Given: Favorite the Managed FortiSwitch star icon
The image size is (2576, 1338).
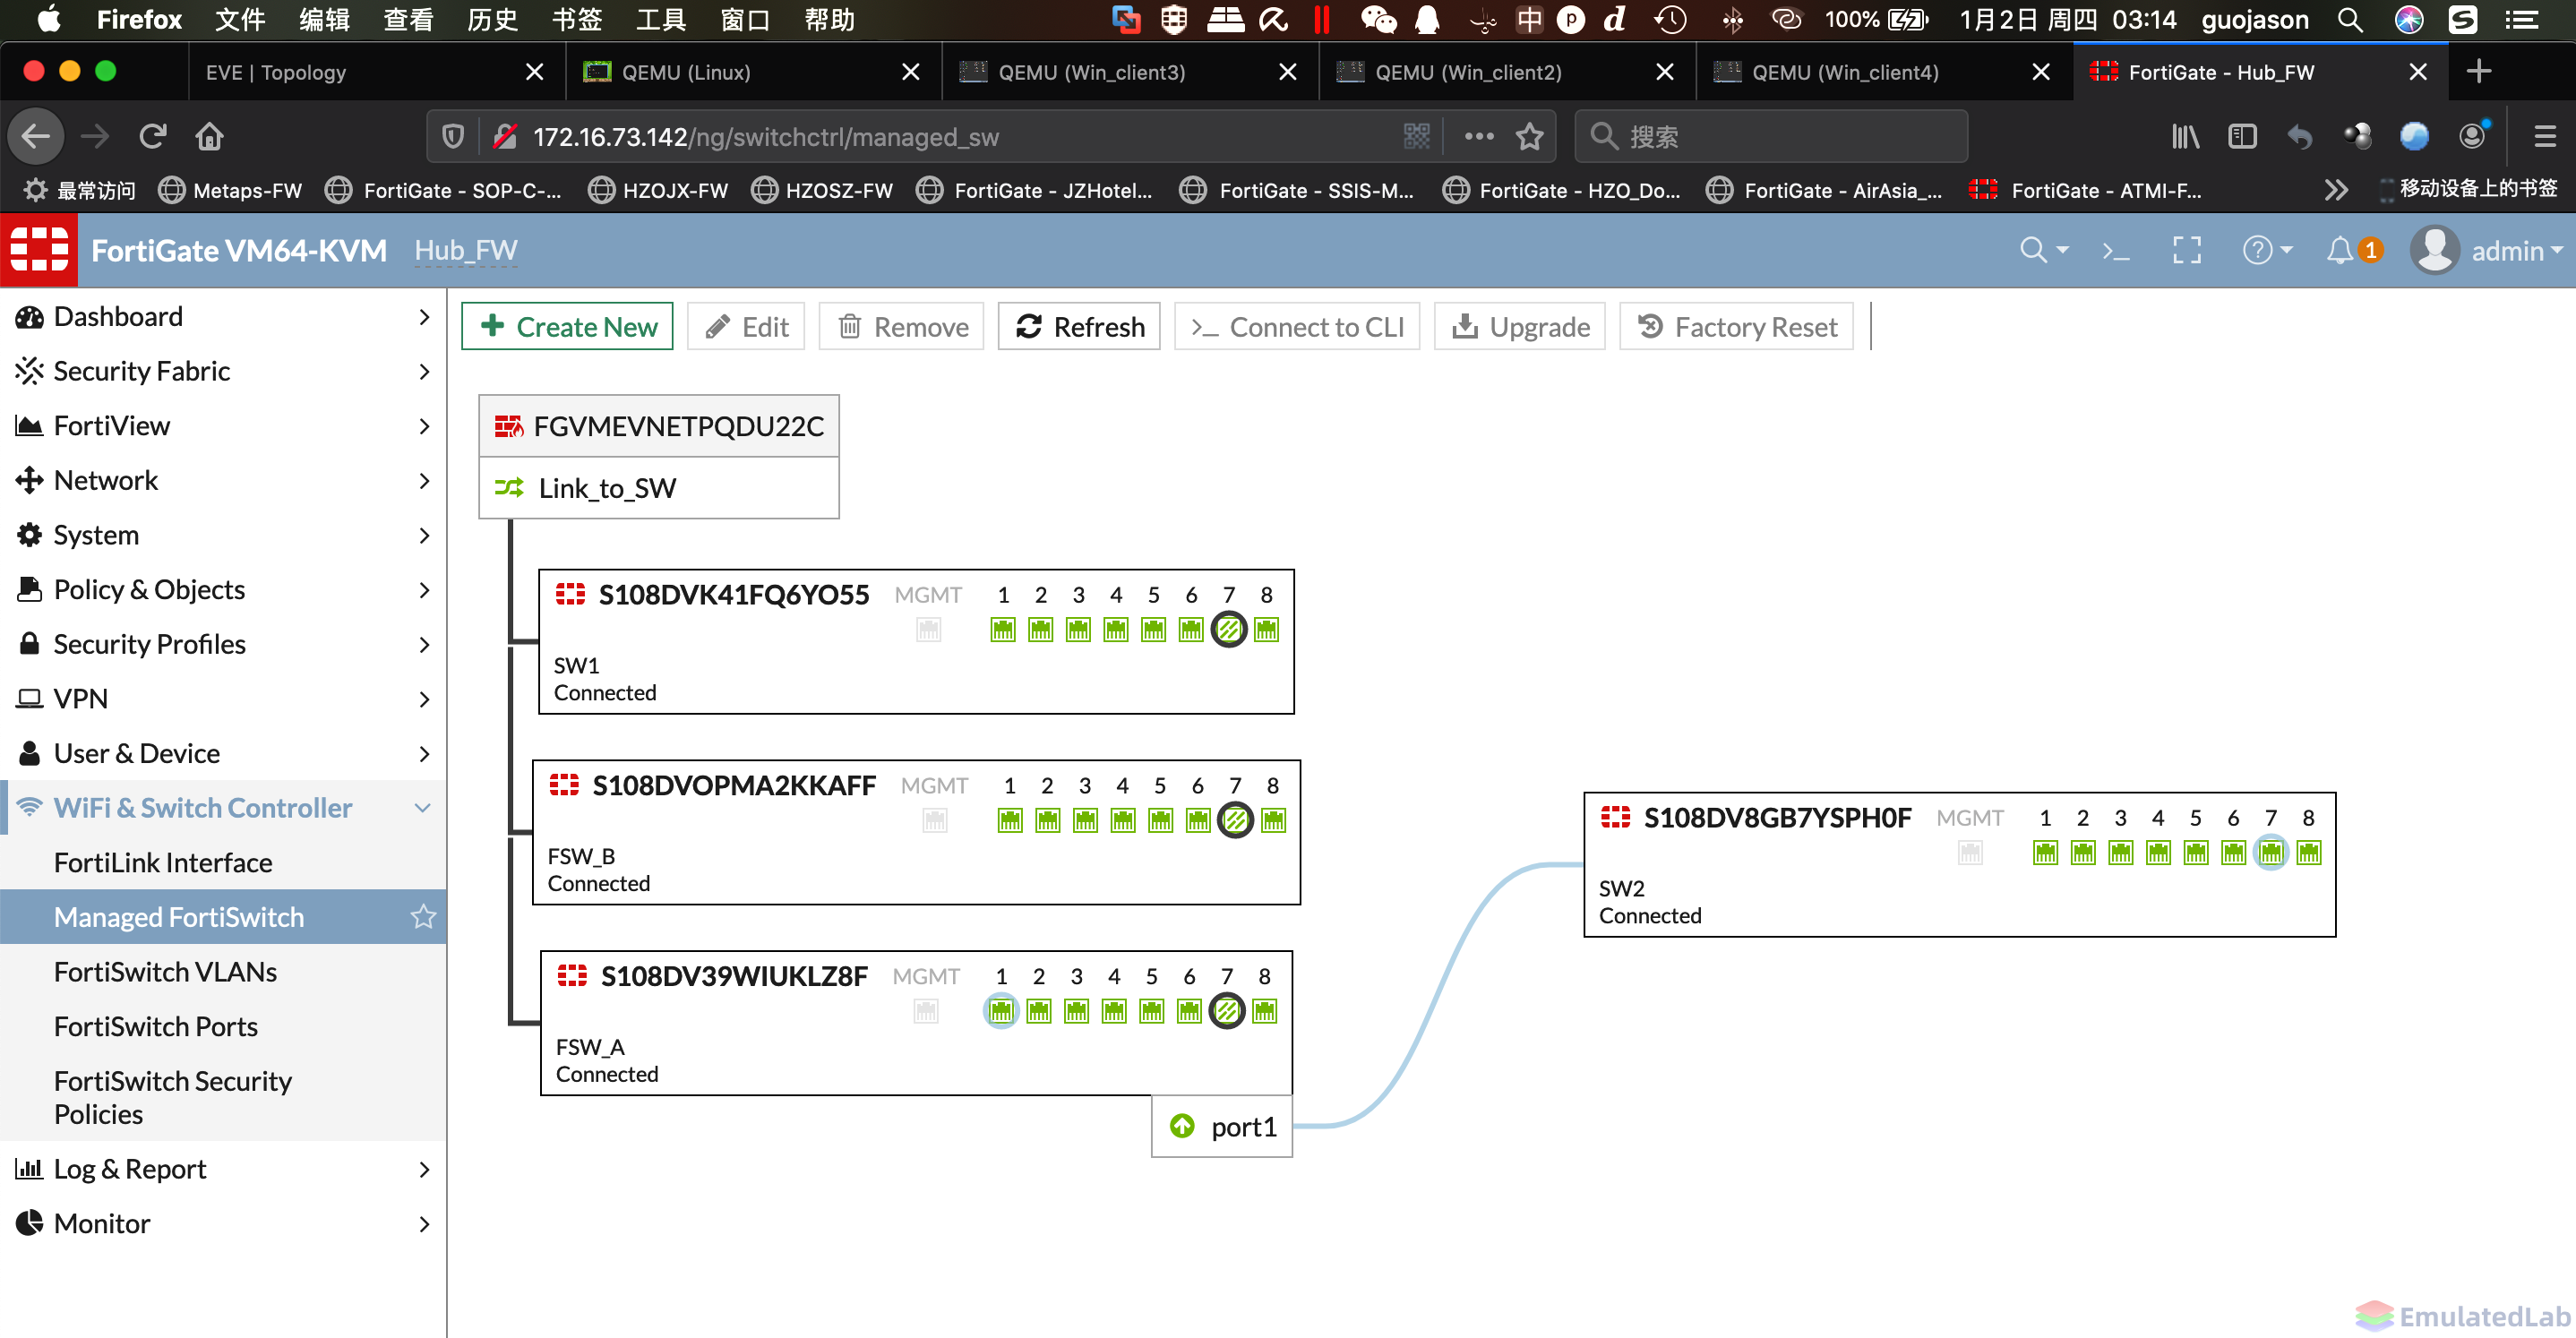Looking at the screenshot, I should coord(423,917).
